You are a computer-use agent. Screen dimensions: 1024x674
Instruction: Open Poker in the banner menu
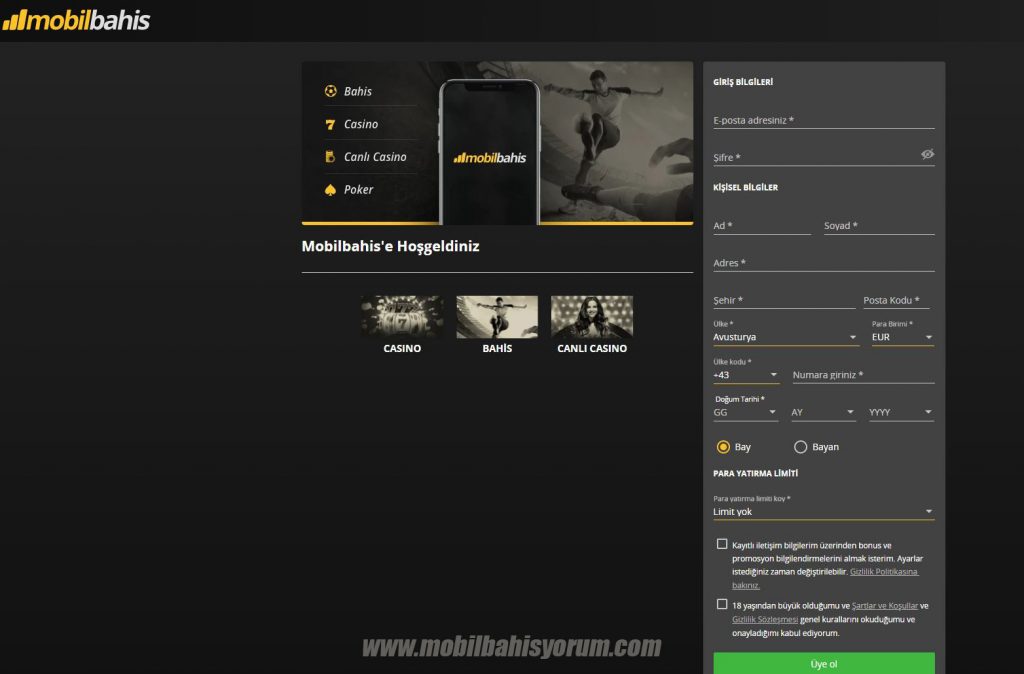coord(359,189)
